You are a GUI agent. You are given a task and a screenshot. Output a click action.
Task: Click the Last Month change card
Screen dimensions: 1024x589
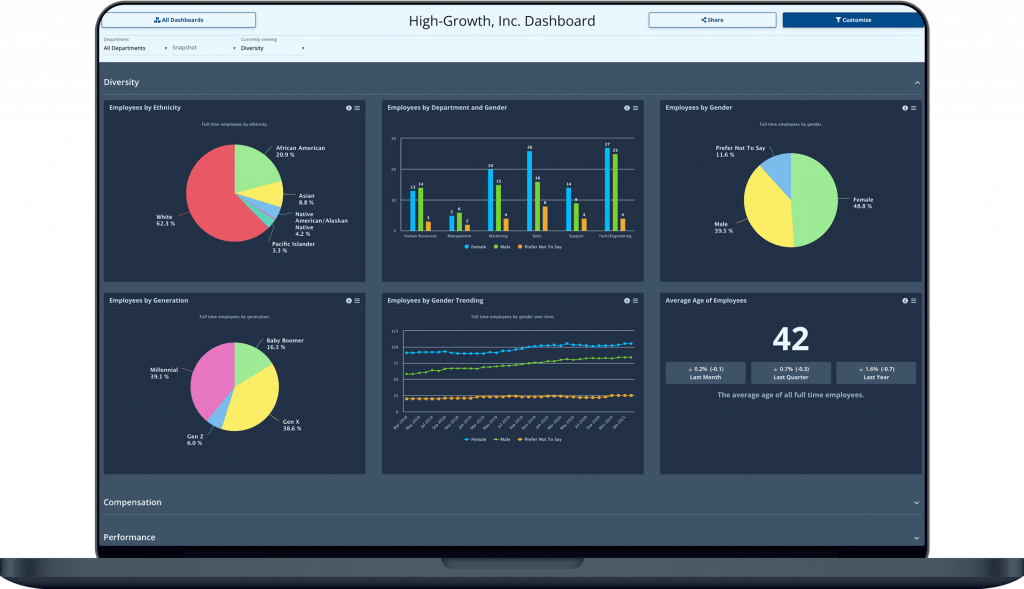pyautogui.click(x=705, y=373)
